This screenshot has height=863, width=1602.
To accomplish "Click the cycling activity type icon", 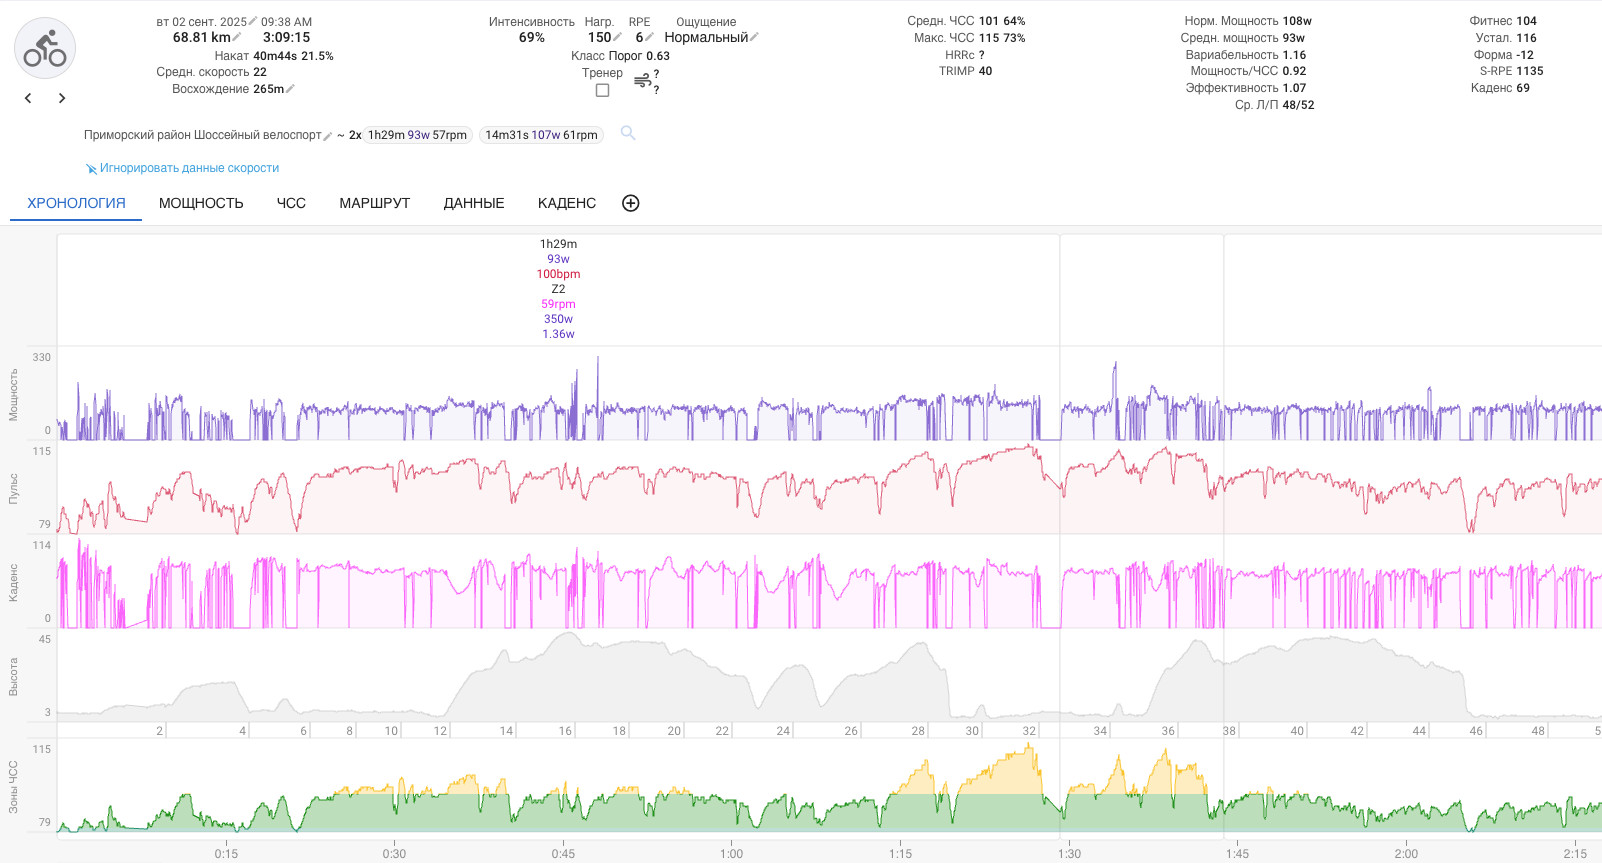I will tap(45, 48).
